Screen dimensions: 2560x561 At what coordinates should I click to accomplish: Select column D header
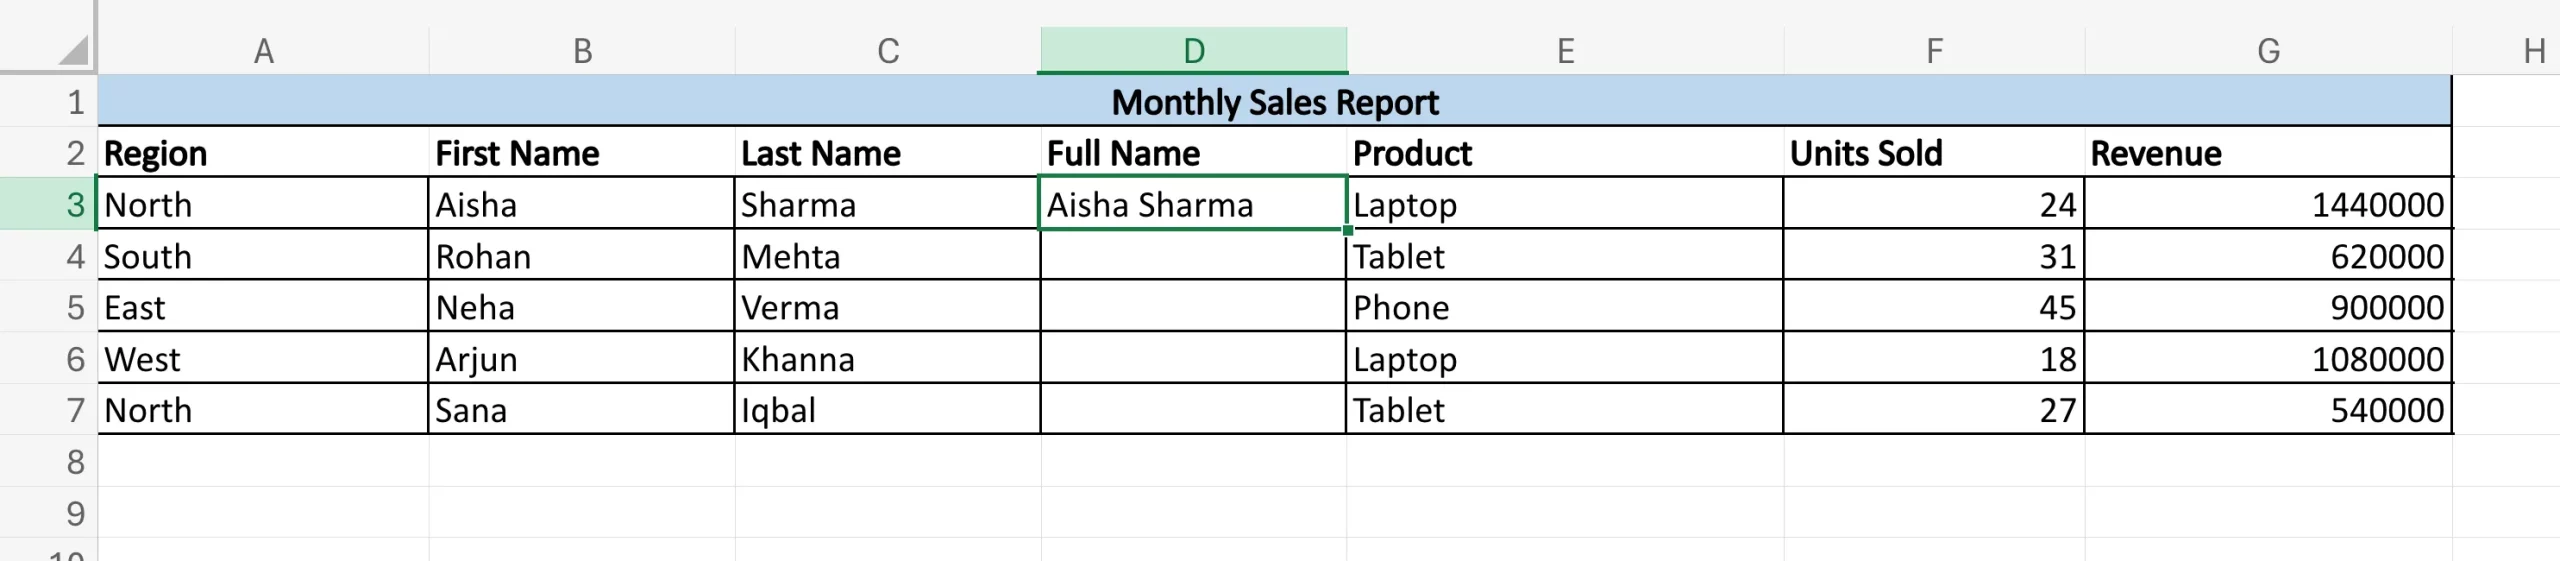point(1193,50)
